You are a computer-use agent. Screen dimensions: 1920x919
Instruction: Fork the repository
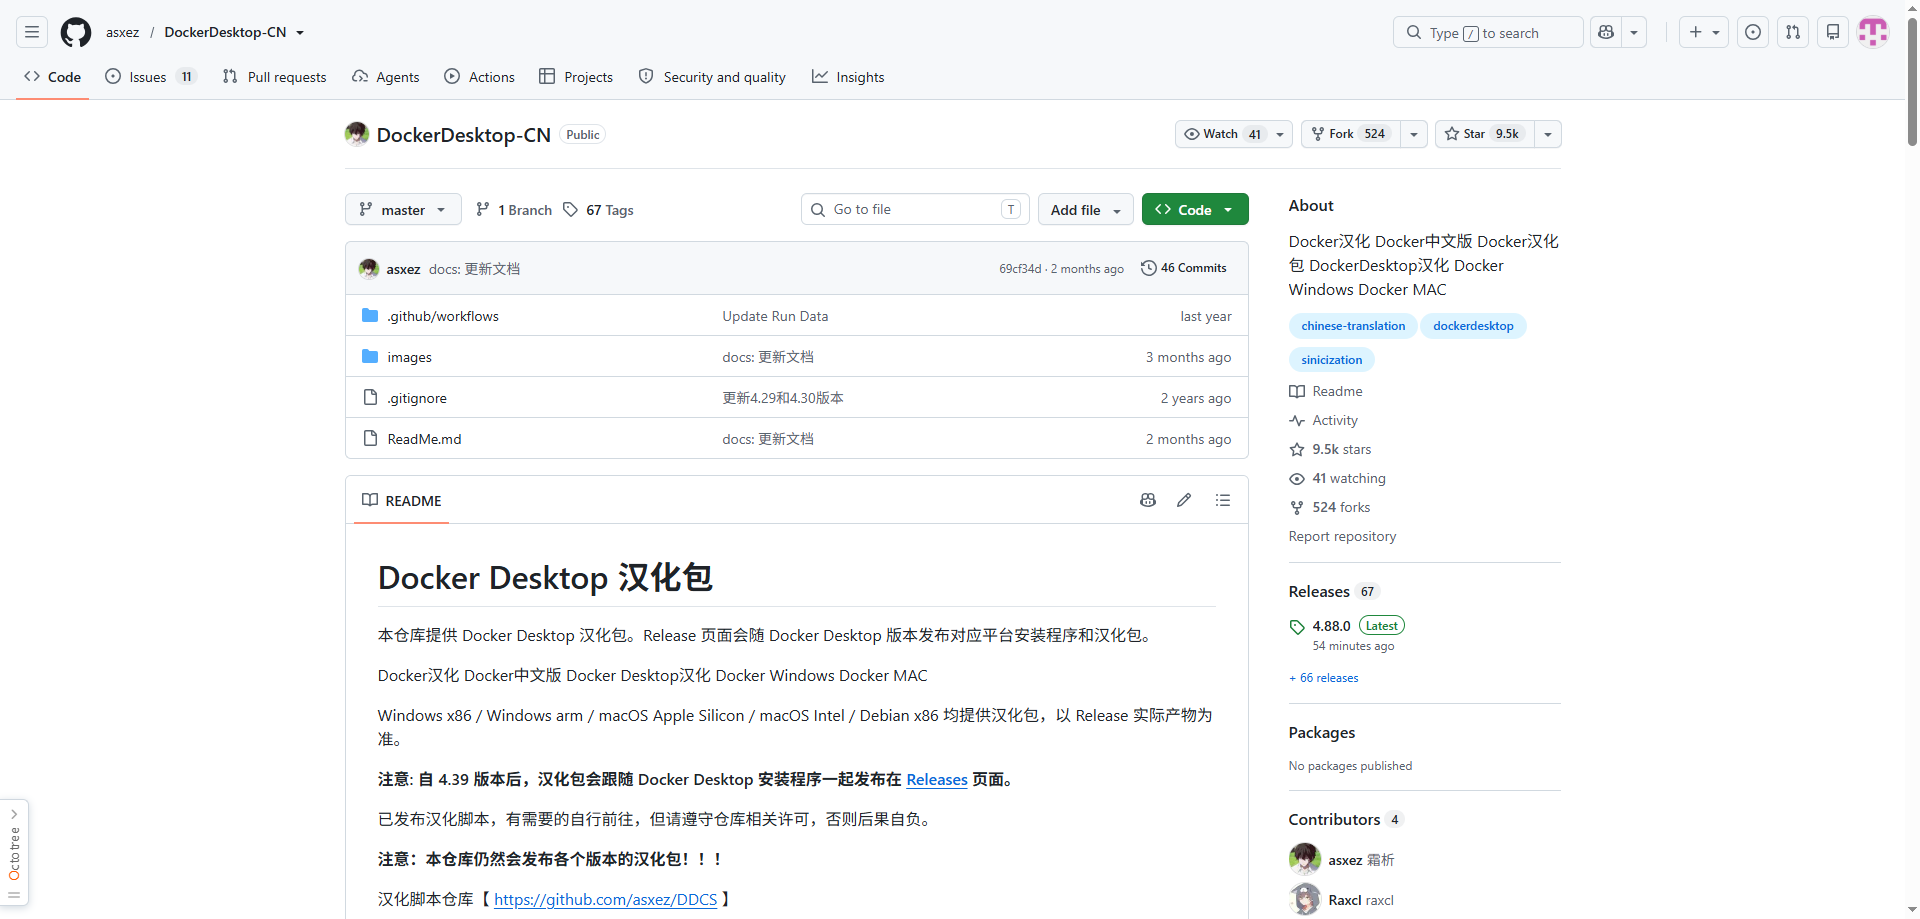[1350, 134]
